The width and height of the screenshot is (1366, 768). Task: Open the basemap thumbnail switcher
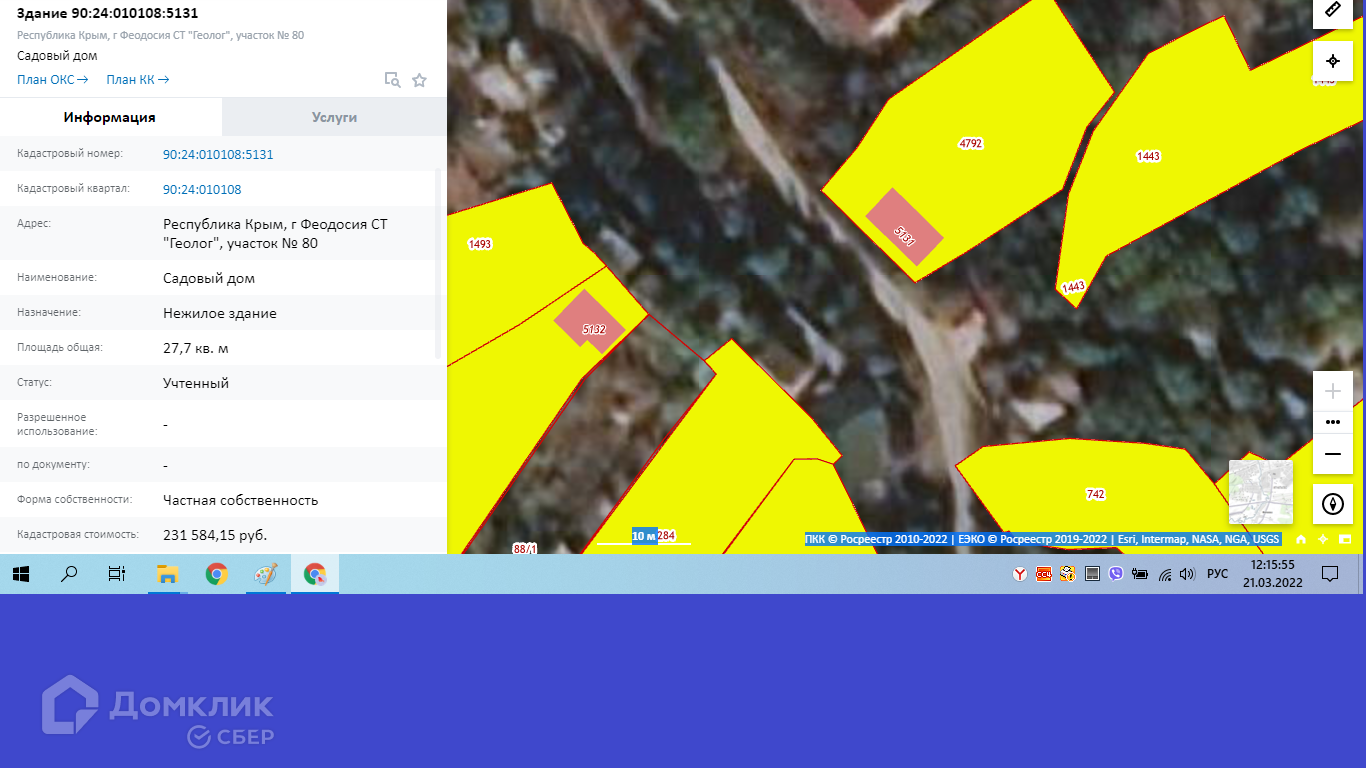click(1260, 491)
